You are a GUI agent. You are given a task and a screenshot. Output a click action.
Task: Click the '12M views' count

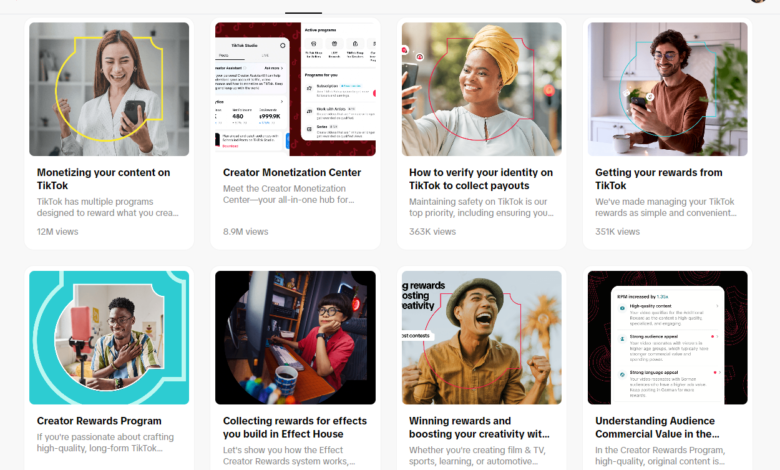(57, 232)
